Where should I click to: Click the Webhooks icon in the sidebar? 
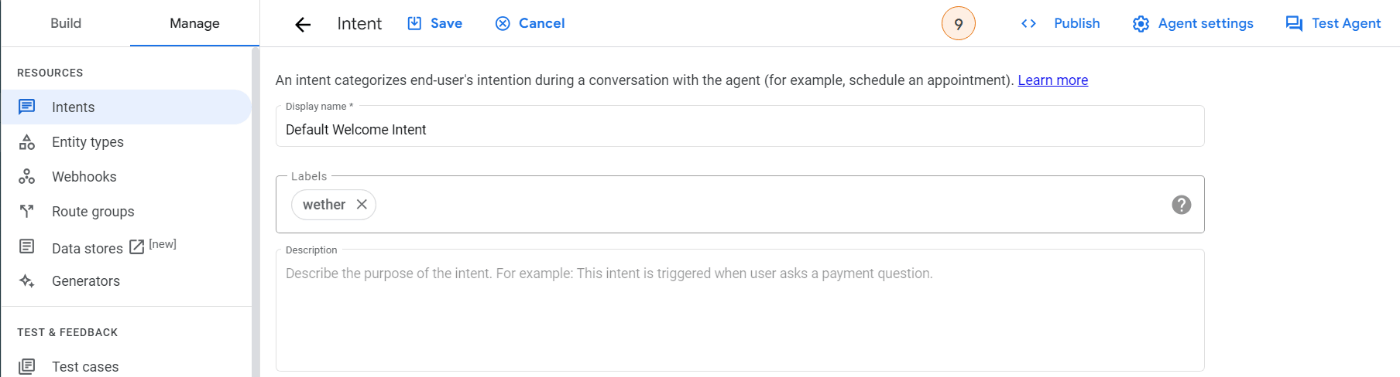(28, 177)
